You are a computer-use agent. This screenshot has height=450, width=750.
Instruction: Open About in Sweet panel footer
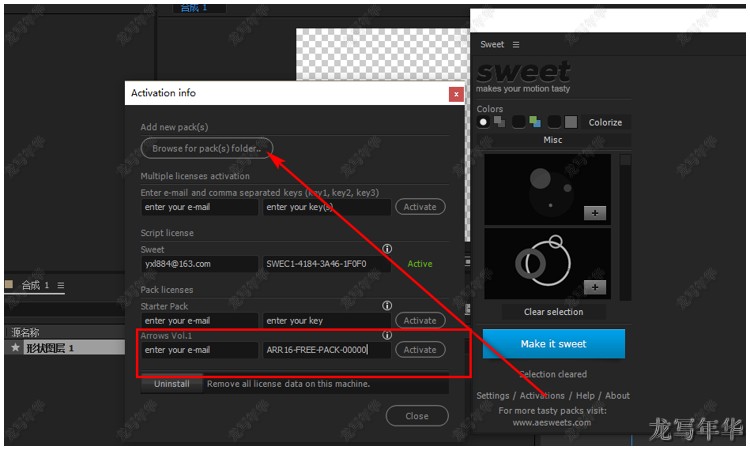point(617,395)
